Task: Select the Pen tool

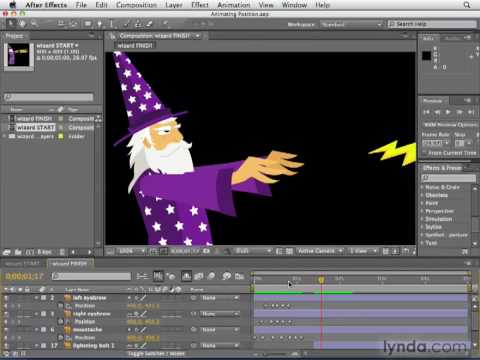Action: coord(99,24)
